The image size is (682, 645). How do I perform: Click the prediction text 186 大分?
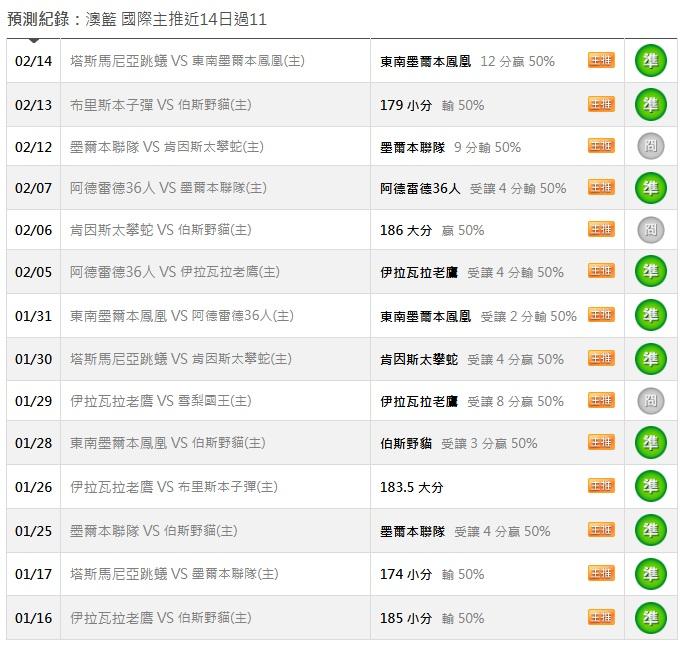point(406,230)
